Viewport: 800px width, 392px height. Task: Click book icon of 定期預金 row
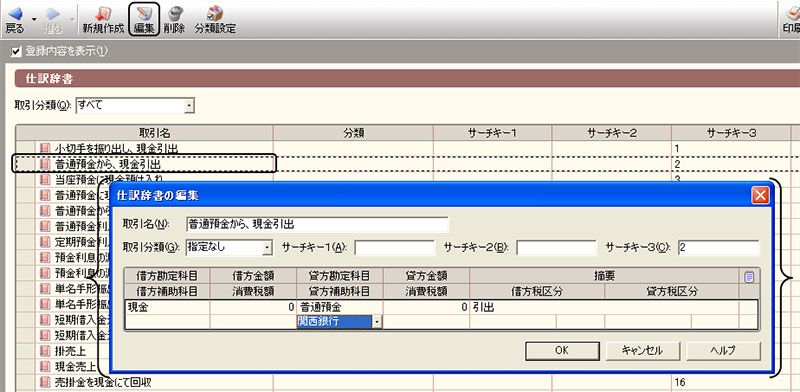45,242
